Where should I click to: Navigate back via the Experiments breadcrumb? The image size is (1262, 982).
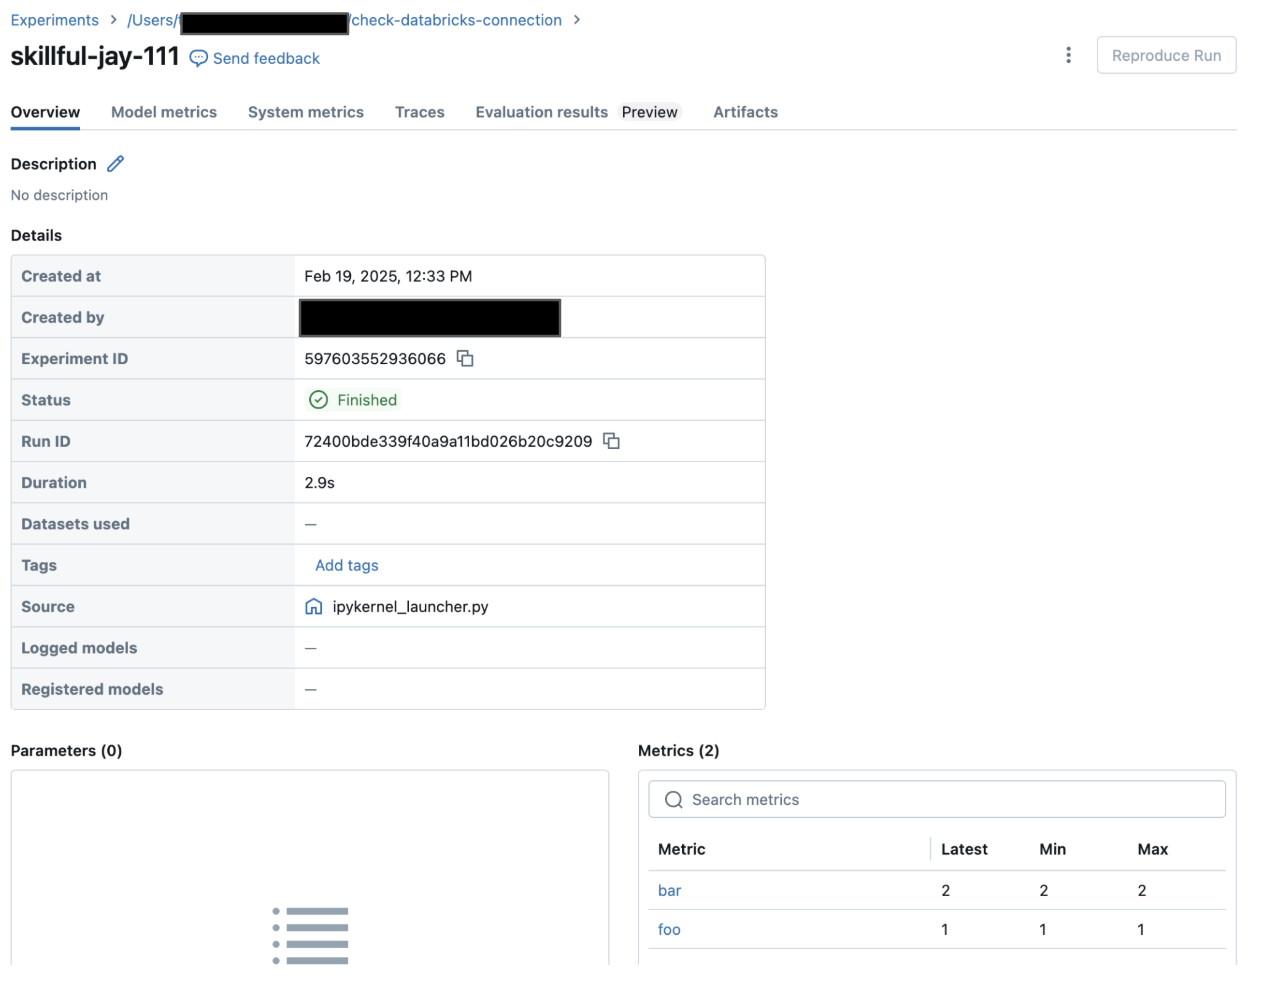click(54, 19)
